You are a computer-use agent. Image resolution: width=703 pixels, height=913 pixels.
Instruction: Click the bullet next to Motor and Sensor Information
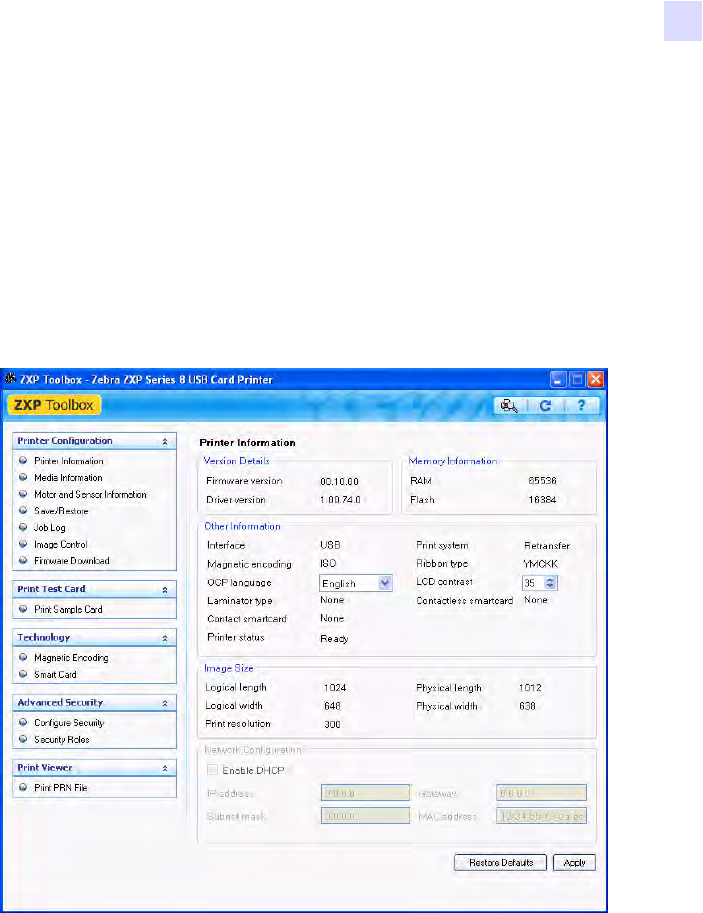coord(23,494)
